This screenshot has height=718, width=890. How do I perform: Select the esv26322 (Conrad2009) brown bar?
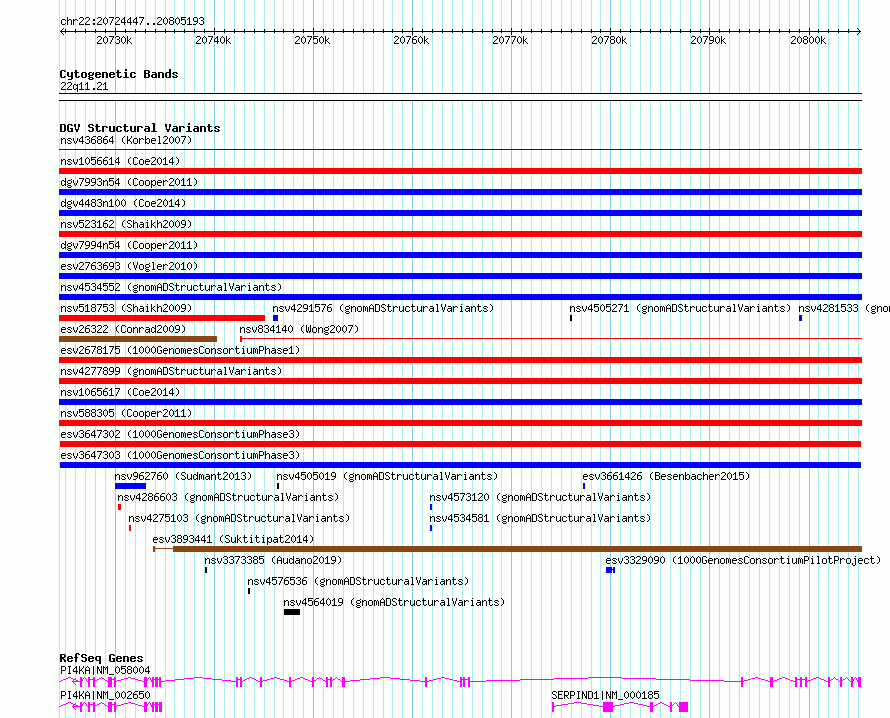point(138,339)
